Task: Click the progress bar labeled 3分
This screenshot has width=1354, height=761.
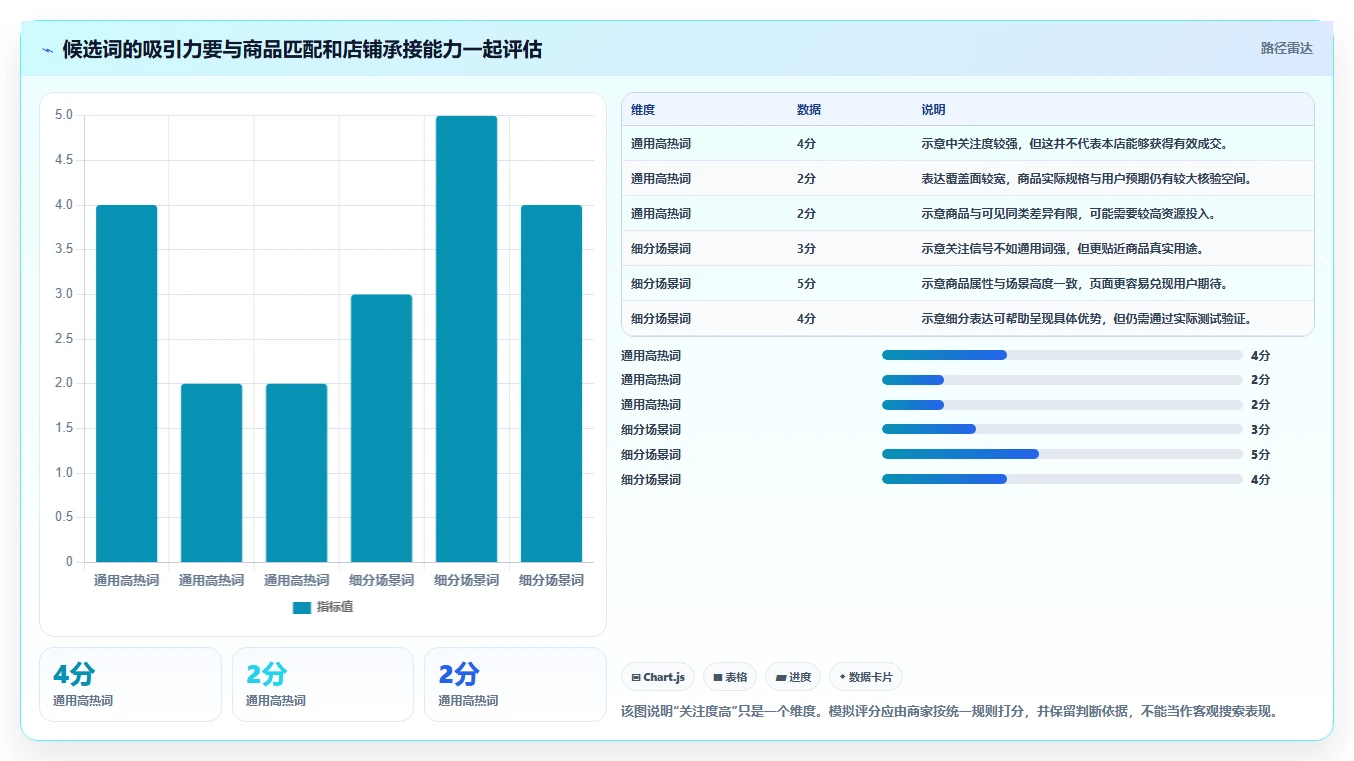Action: [x=1062, y=429]
